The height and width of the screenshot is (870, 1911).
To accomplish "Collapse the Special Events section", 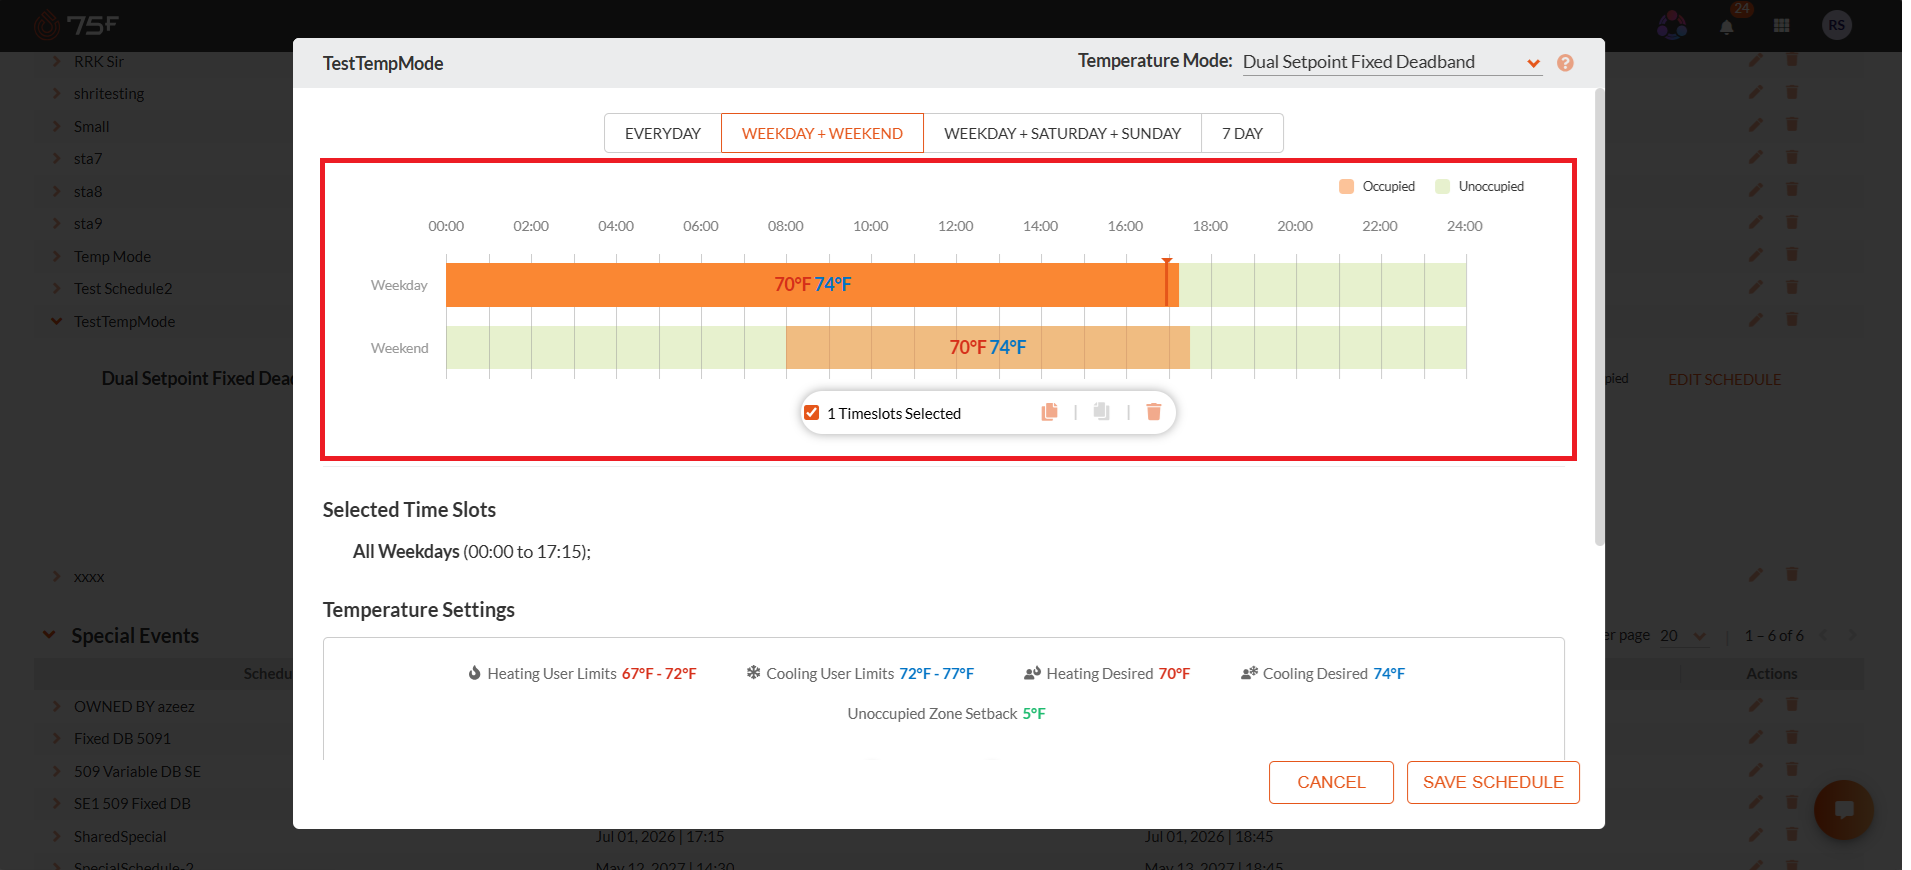I will [x=49, y=635].
